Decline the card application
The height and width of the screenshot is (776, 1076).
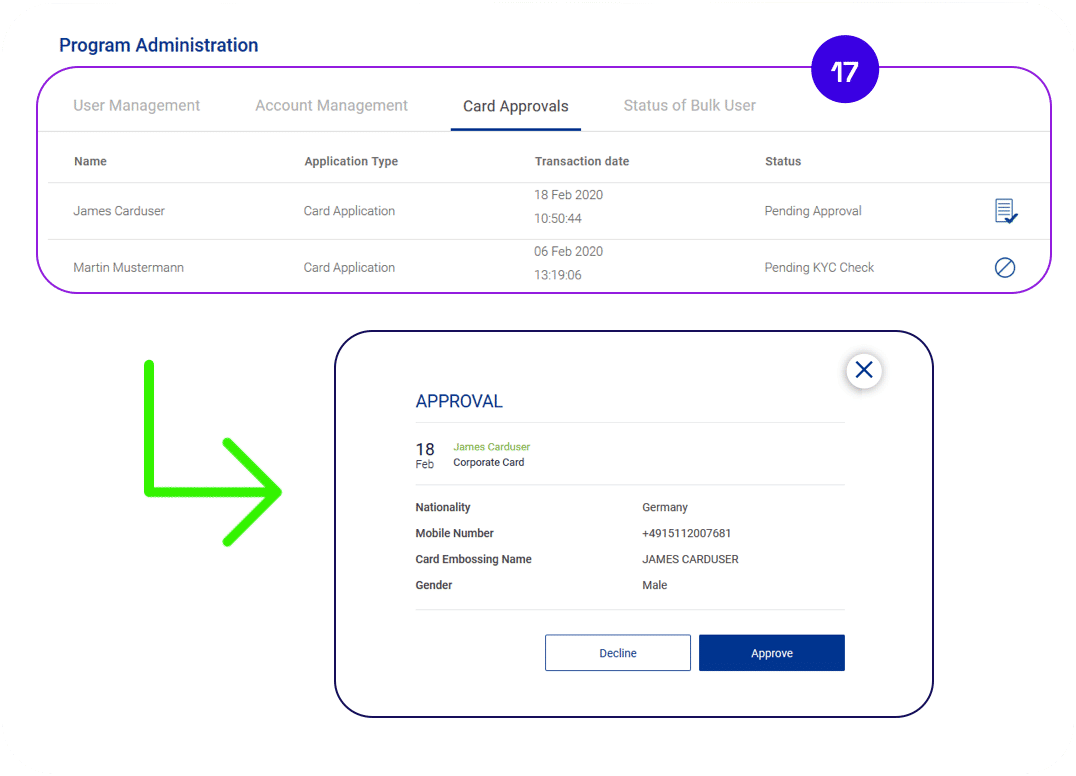point(618,652)
